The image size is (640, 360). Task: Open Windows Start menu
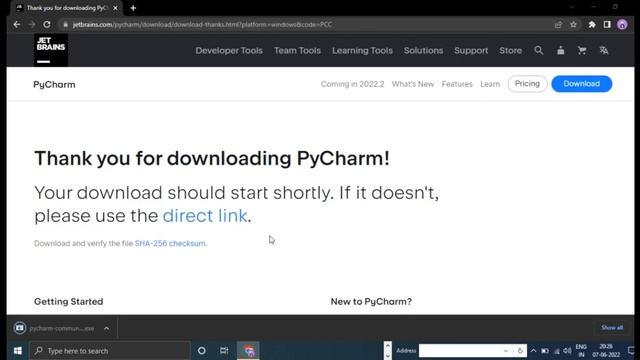pos(18,351)
